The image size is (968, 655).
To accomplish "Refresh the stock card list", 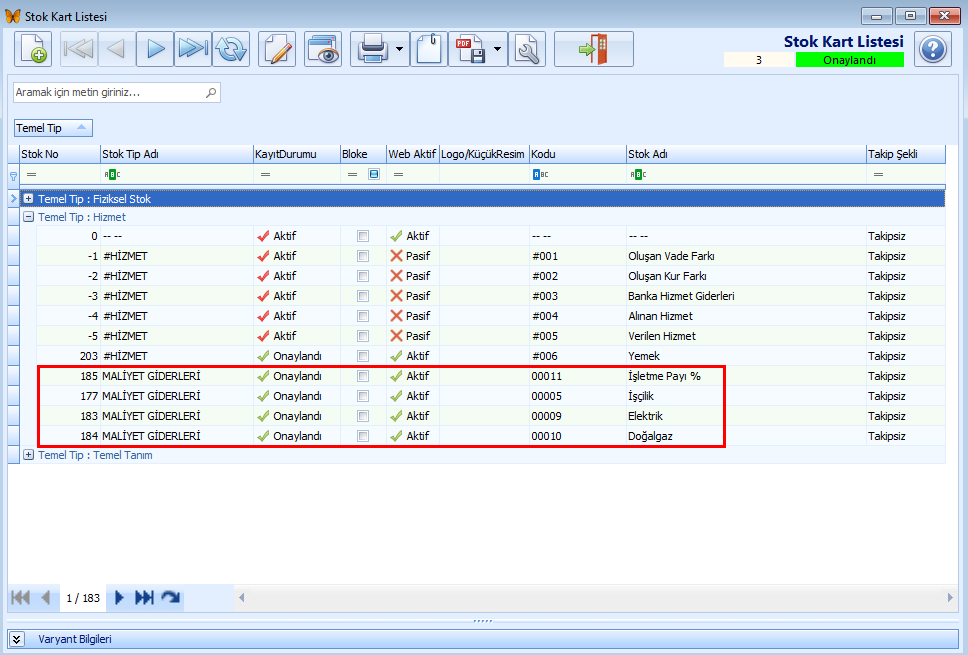I will (x=231, y=49).
